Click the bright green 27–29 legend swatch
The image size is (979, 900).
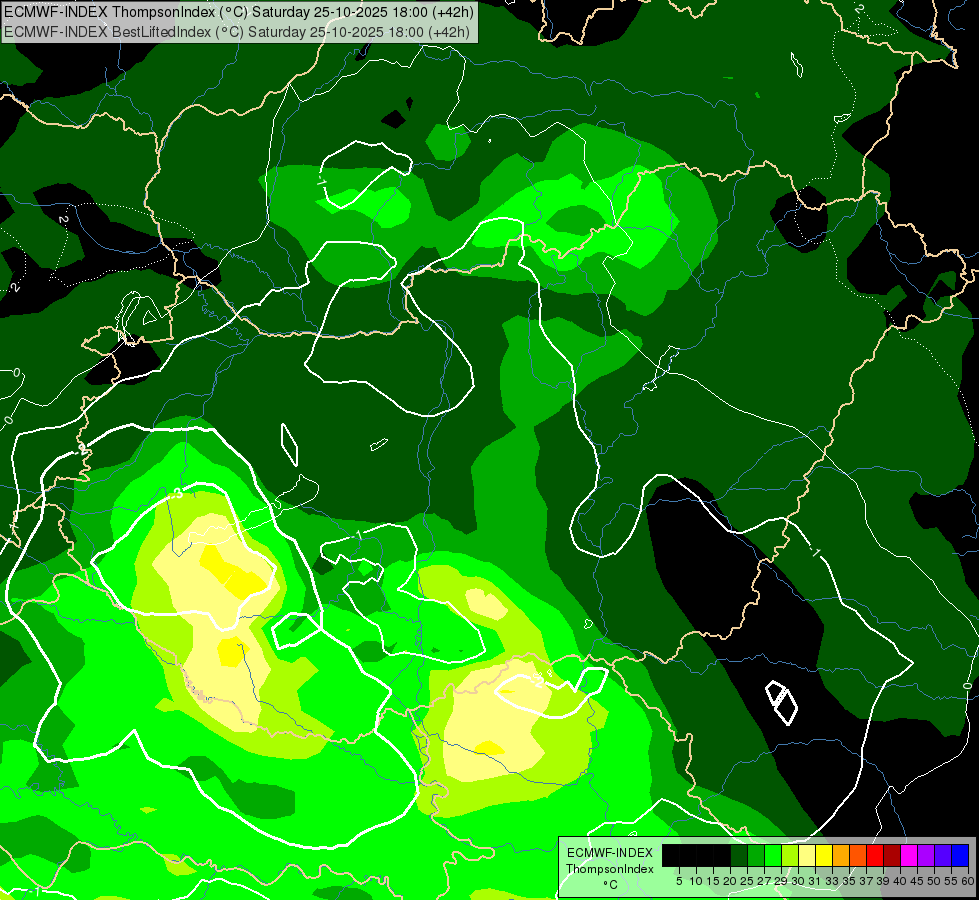click(773, 855)
